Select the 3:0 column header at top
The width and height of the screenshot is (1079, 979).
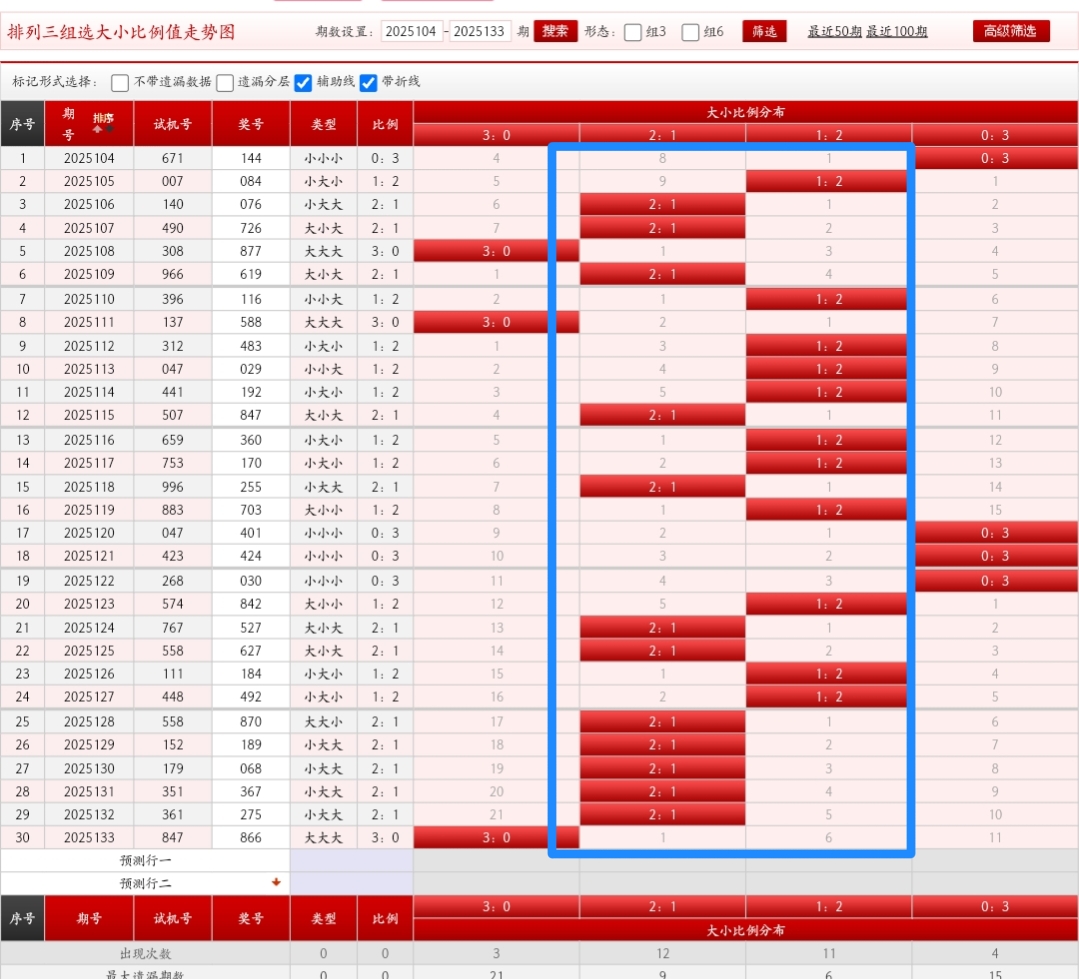pos(496,135)
